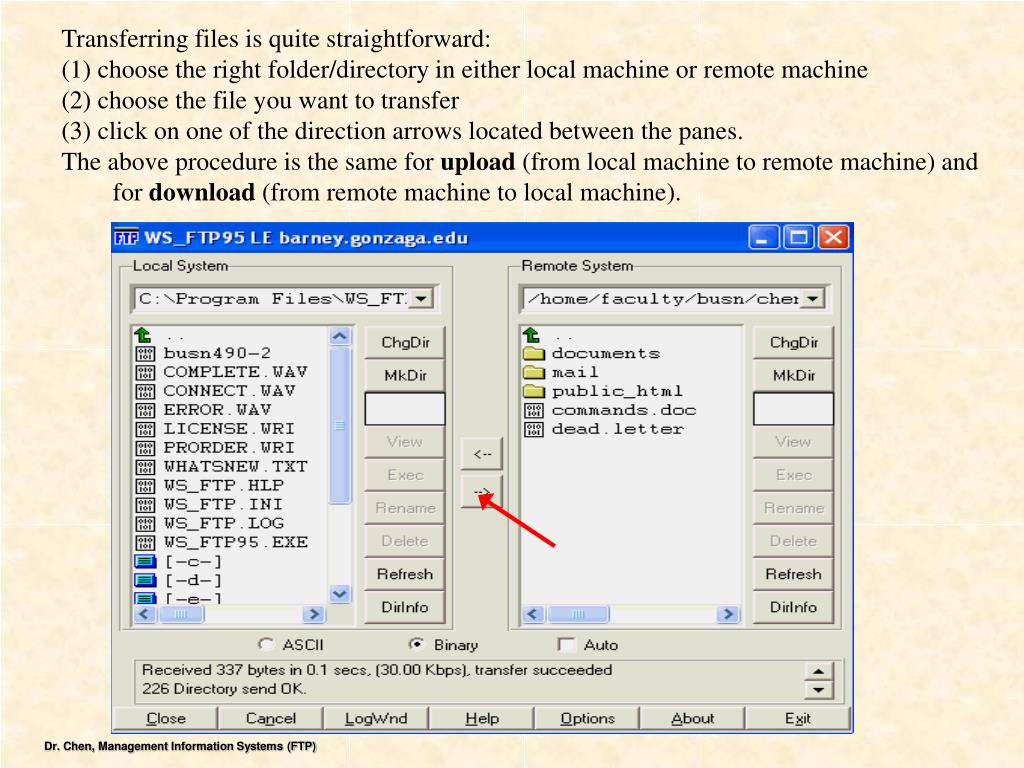This screenshot has height=768, width=1024.
Task: Click the local system DirInfo button
Action: [405, 607]
